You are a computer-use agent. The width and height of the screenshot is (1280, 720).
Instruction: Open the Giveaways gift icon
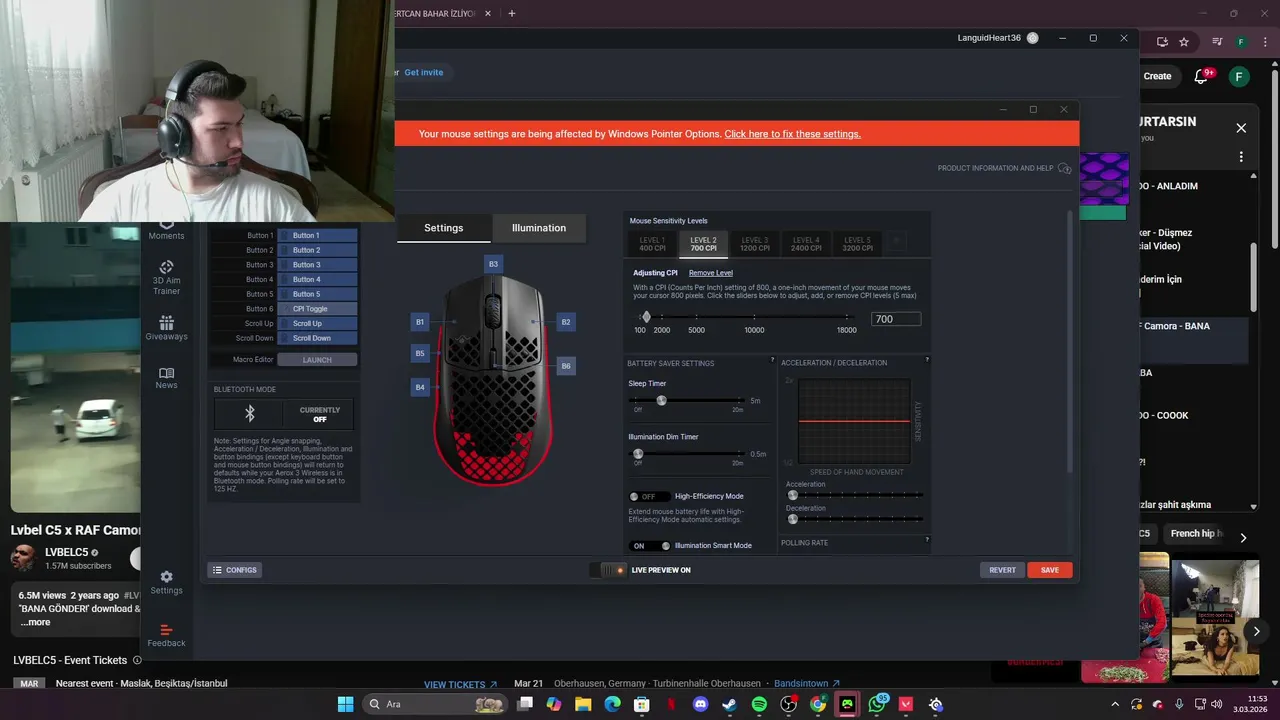tap(166, 323)
